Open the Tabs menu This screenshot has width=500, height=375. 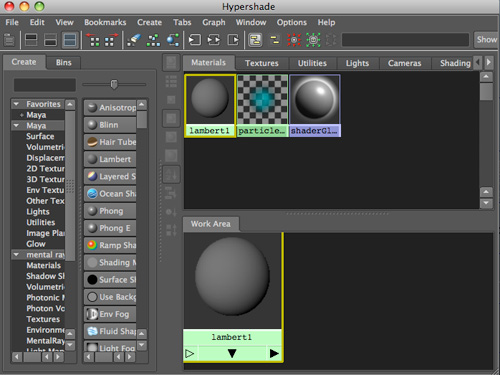click(x=182, y=22)
